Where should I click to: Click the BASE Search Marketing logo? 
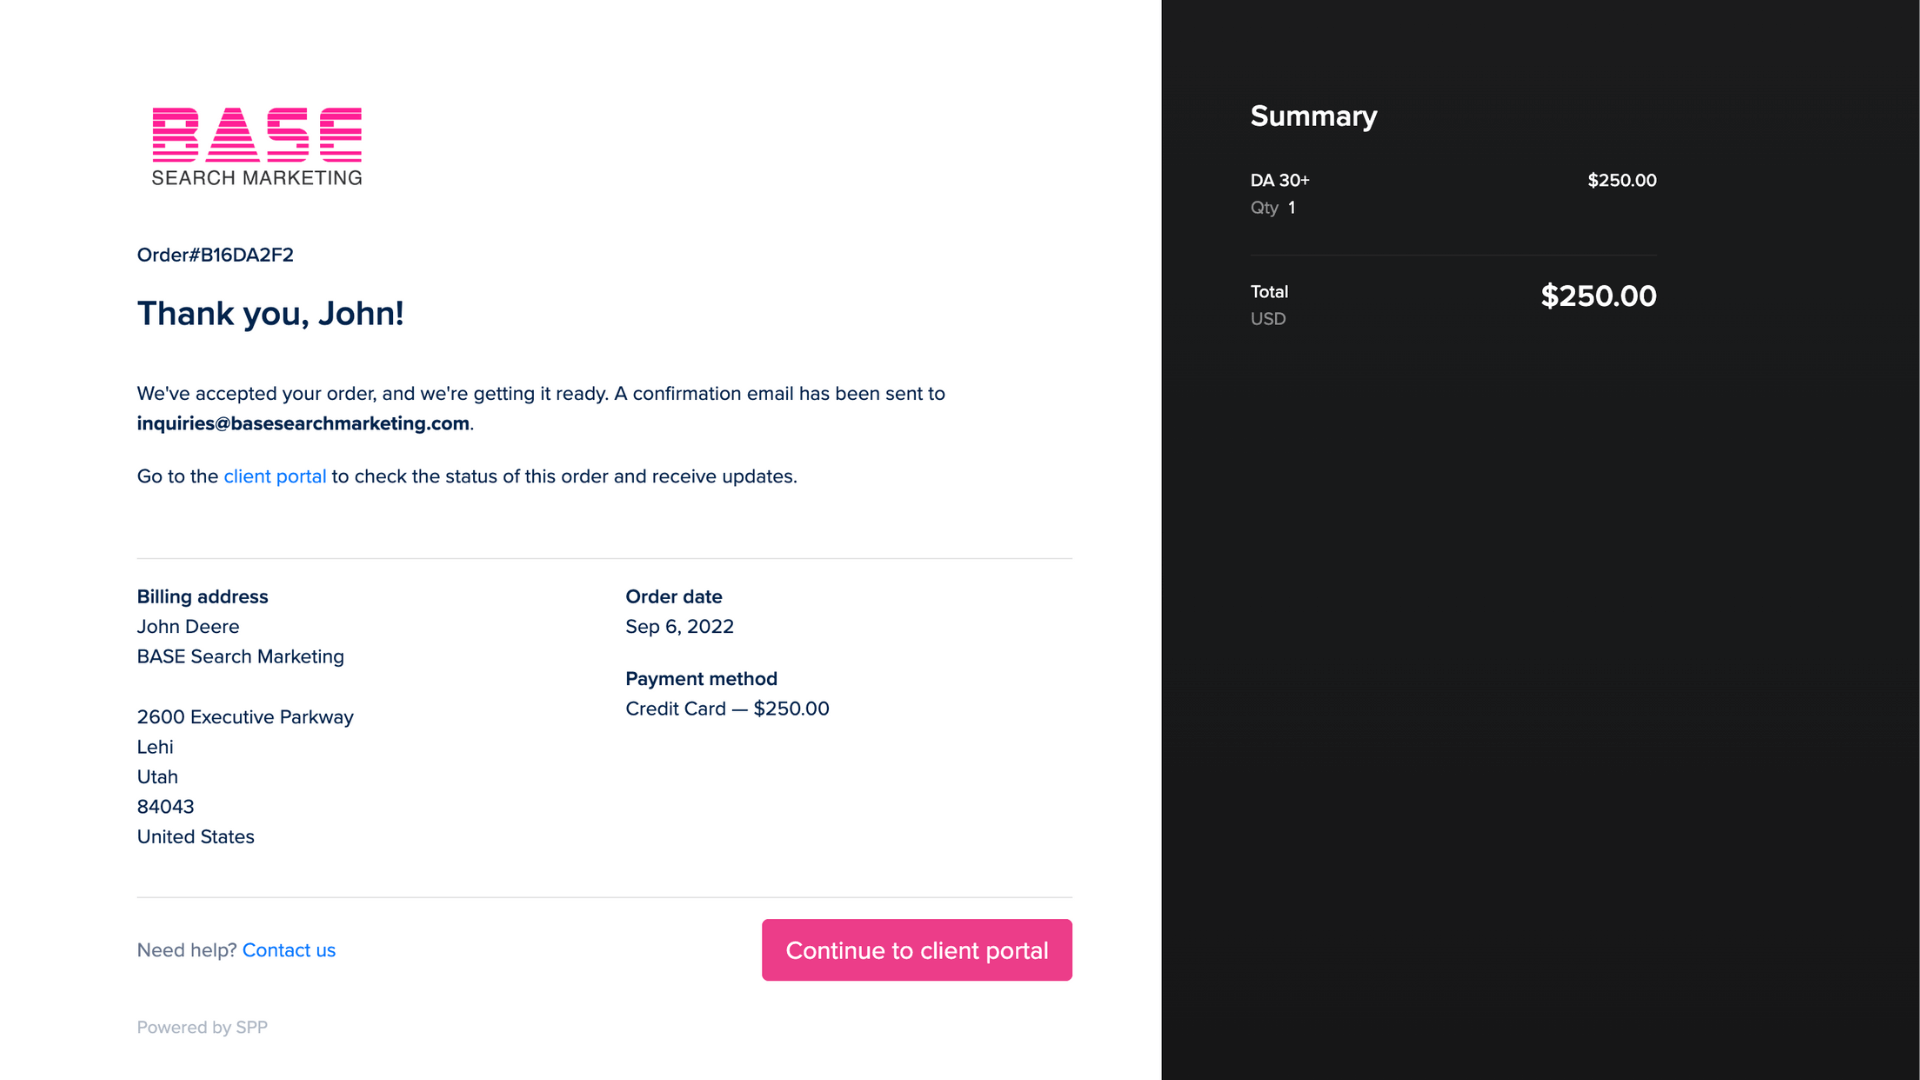[257, 147]
